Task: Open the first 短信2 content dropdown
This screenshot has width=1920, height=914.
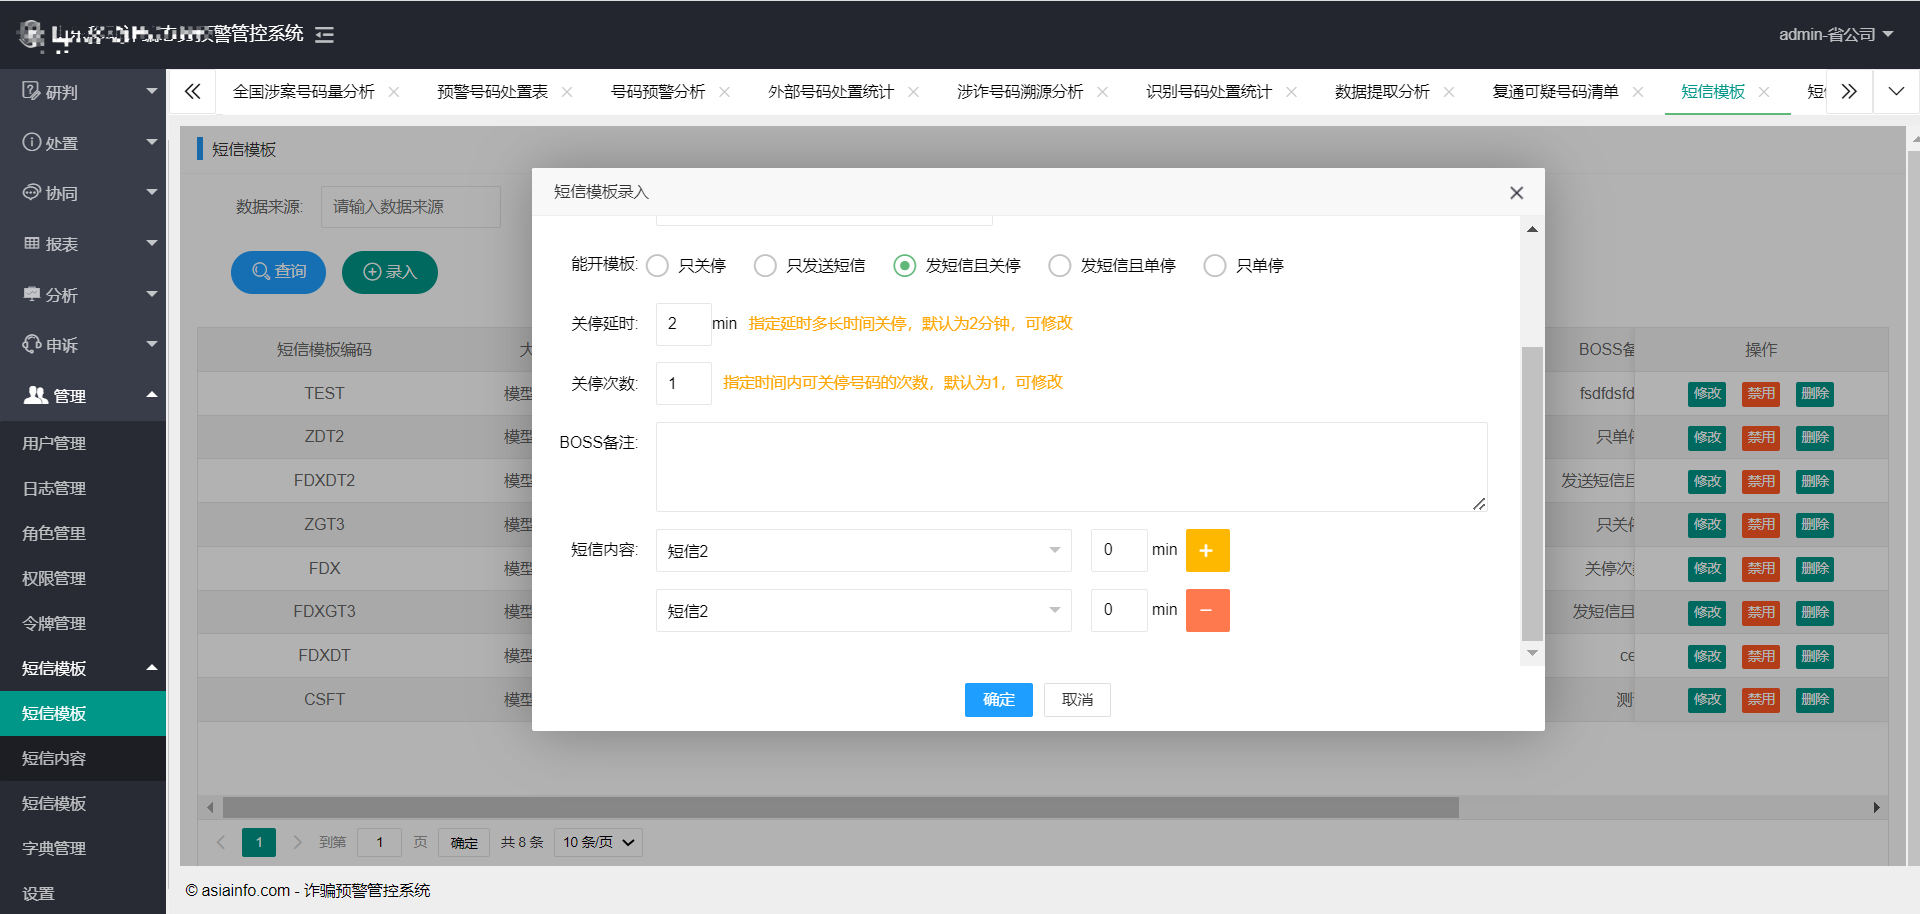Action: [863, 551]
